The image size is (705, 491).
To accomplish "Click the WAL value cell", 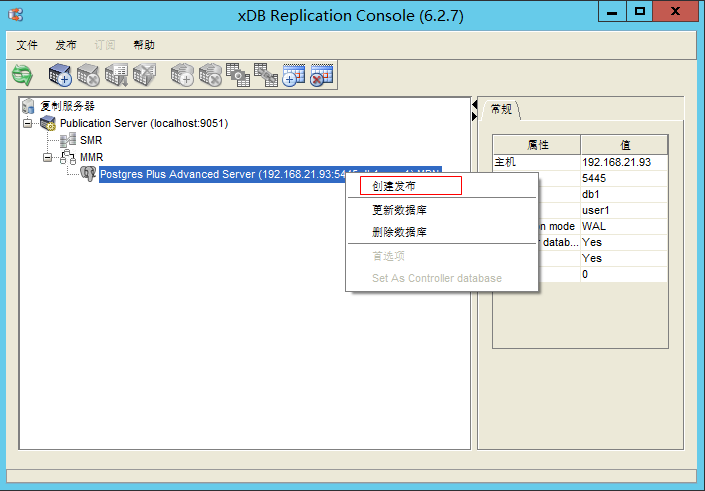I will tap(624, 226).
